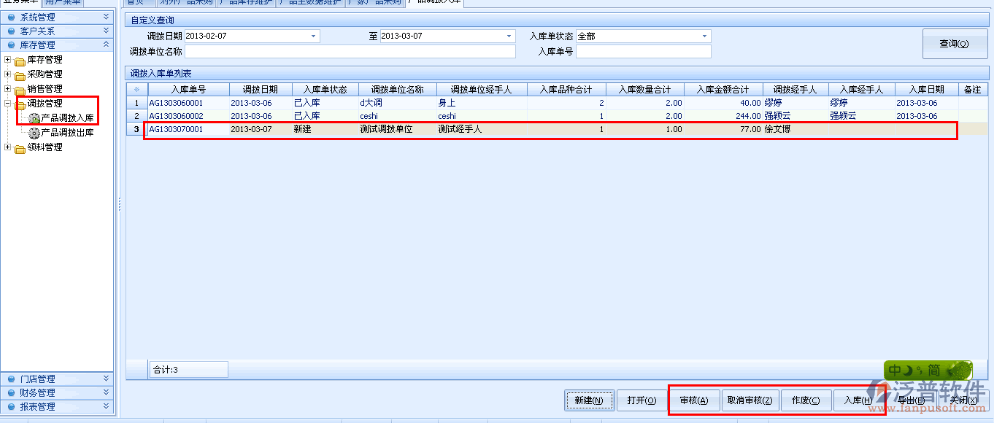Click the 审核(A) button

(x=694, y=401)
